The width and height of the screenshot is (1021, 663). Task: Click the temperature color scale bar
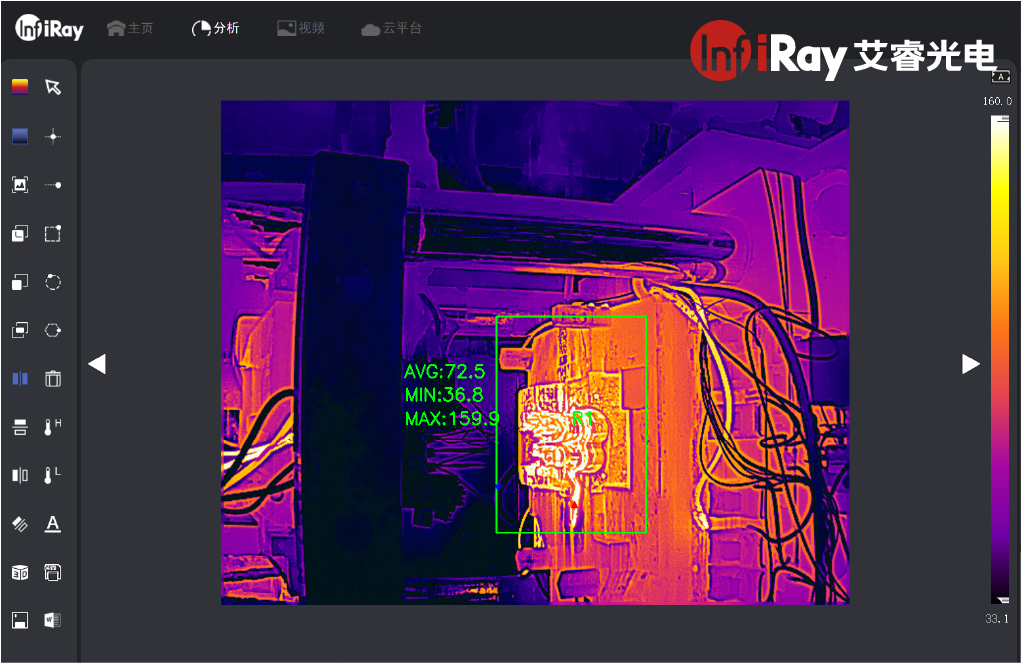(x=999, y=360)
